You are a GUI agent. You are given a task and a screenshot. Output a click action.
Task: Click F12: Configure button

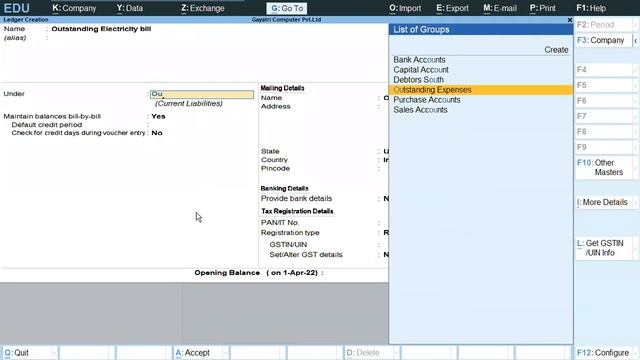click(606, 353)
